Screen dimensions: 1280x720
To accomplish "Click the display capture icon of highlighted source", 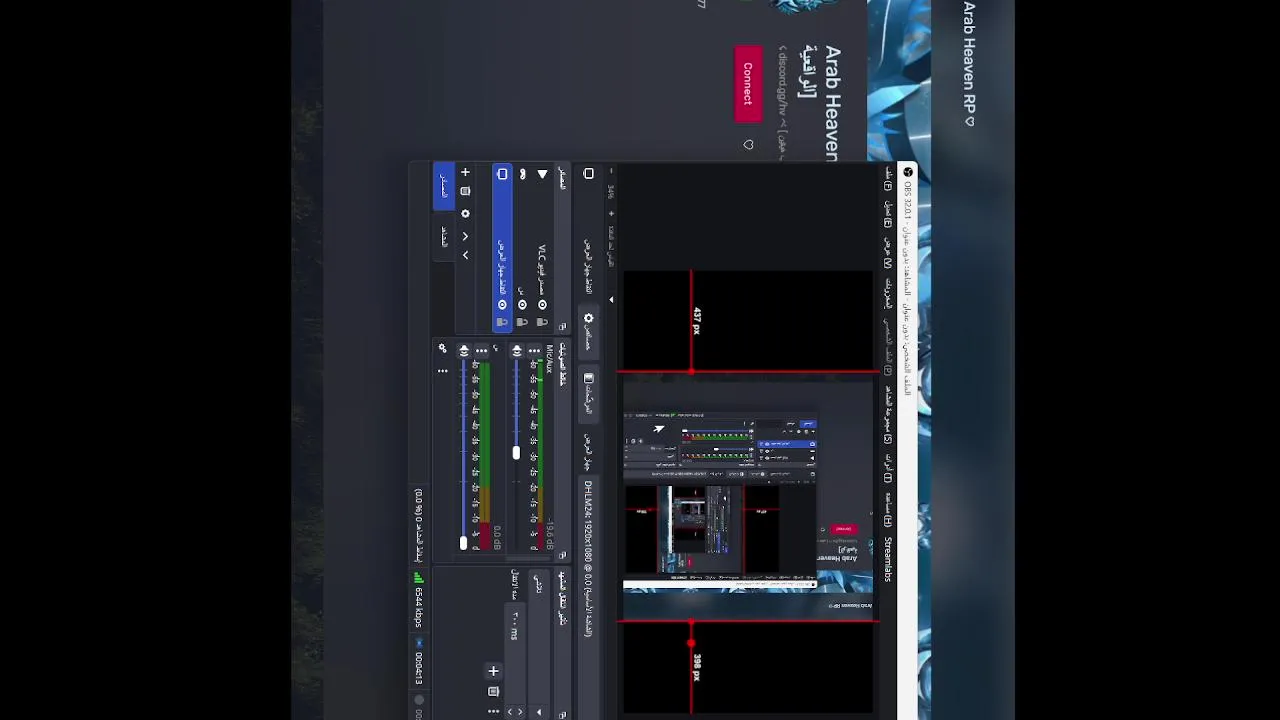I will (502, 174).
